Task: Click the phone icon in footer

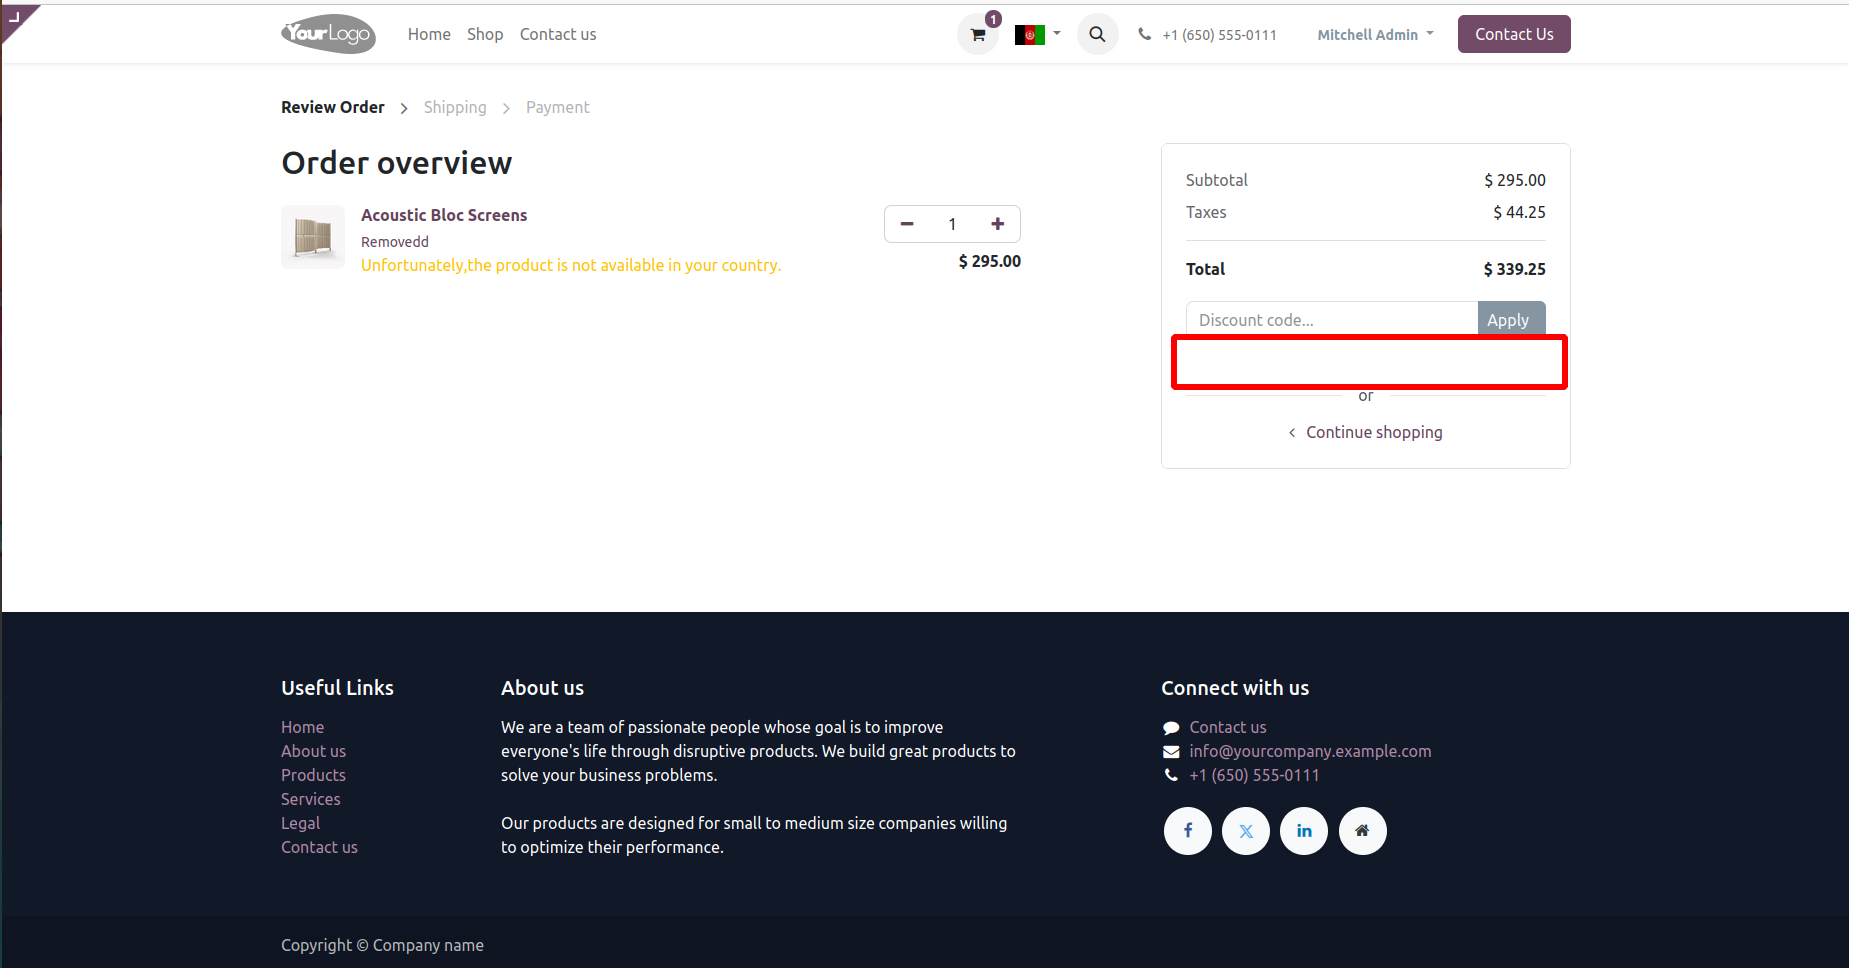Action: pyautogui.click(x=1171, y=775)
